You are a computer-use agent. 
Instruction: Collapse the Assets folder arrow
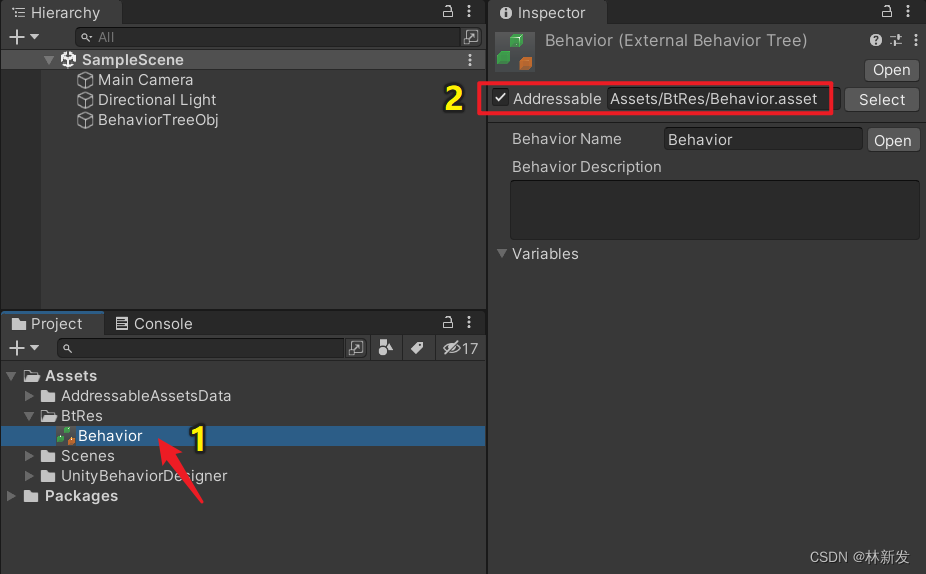(x=11, y=376)
